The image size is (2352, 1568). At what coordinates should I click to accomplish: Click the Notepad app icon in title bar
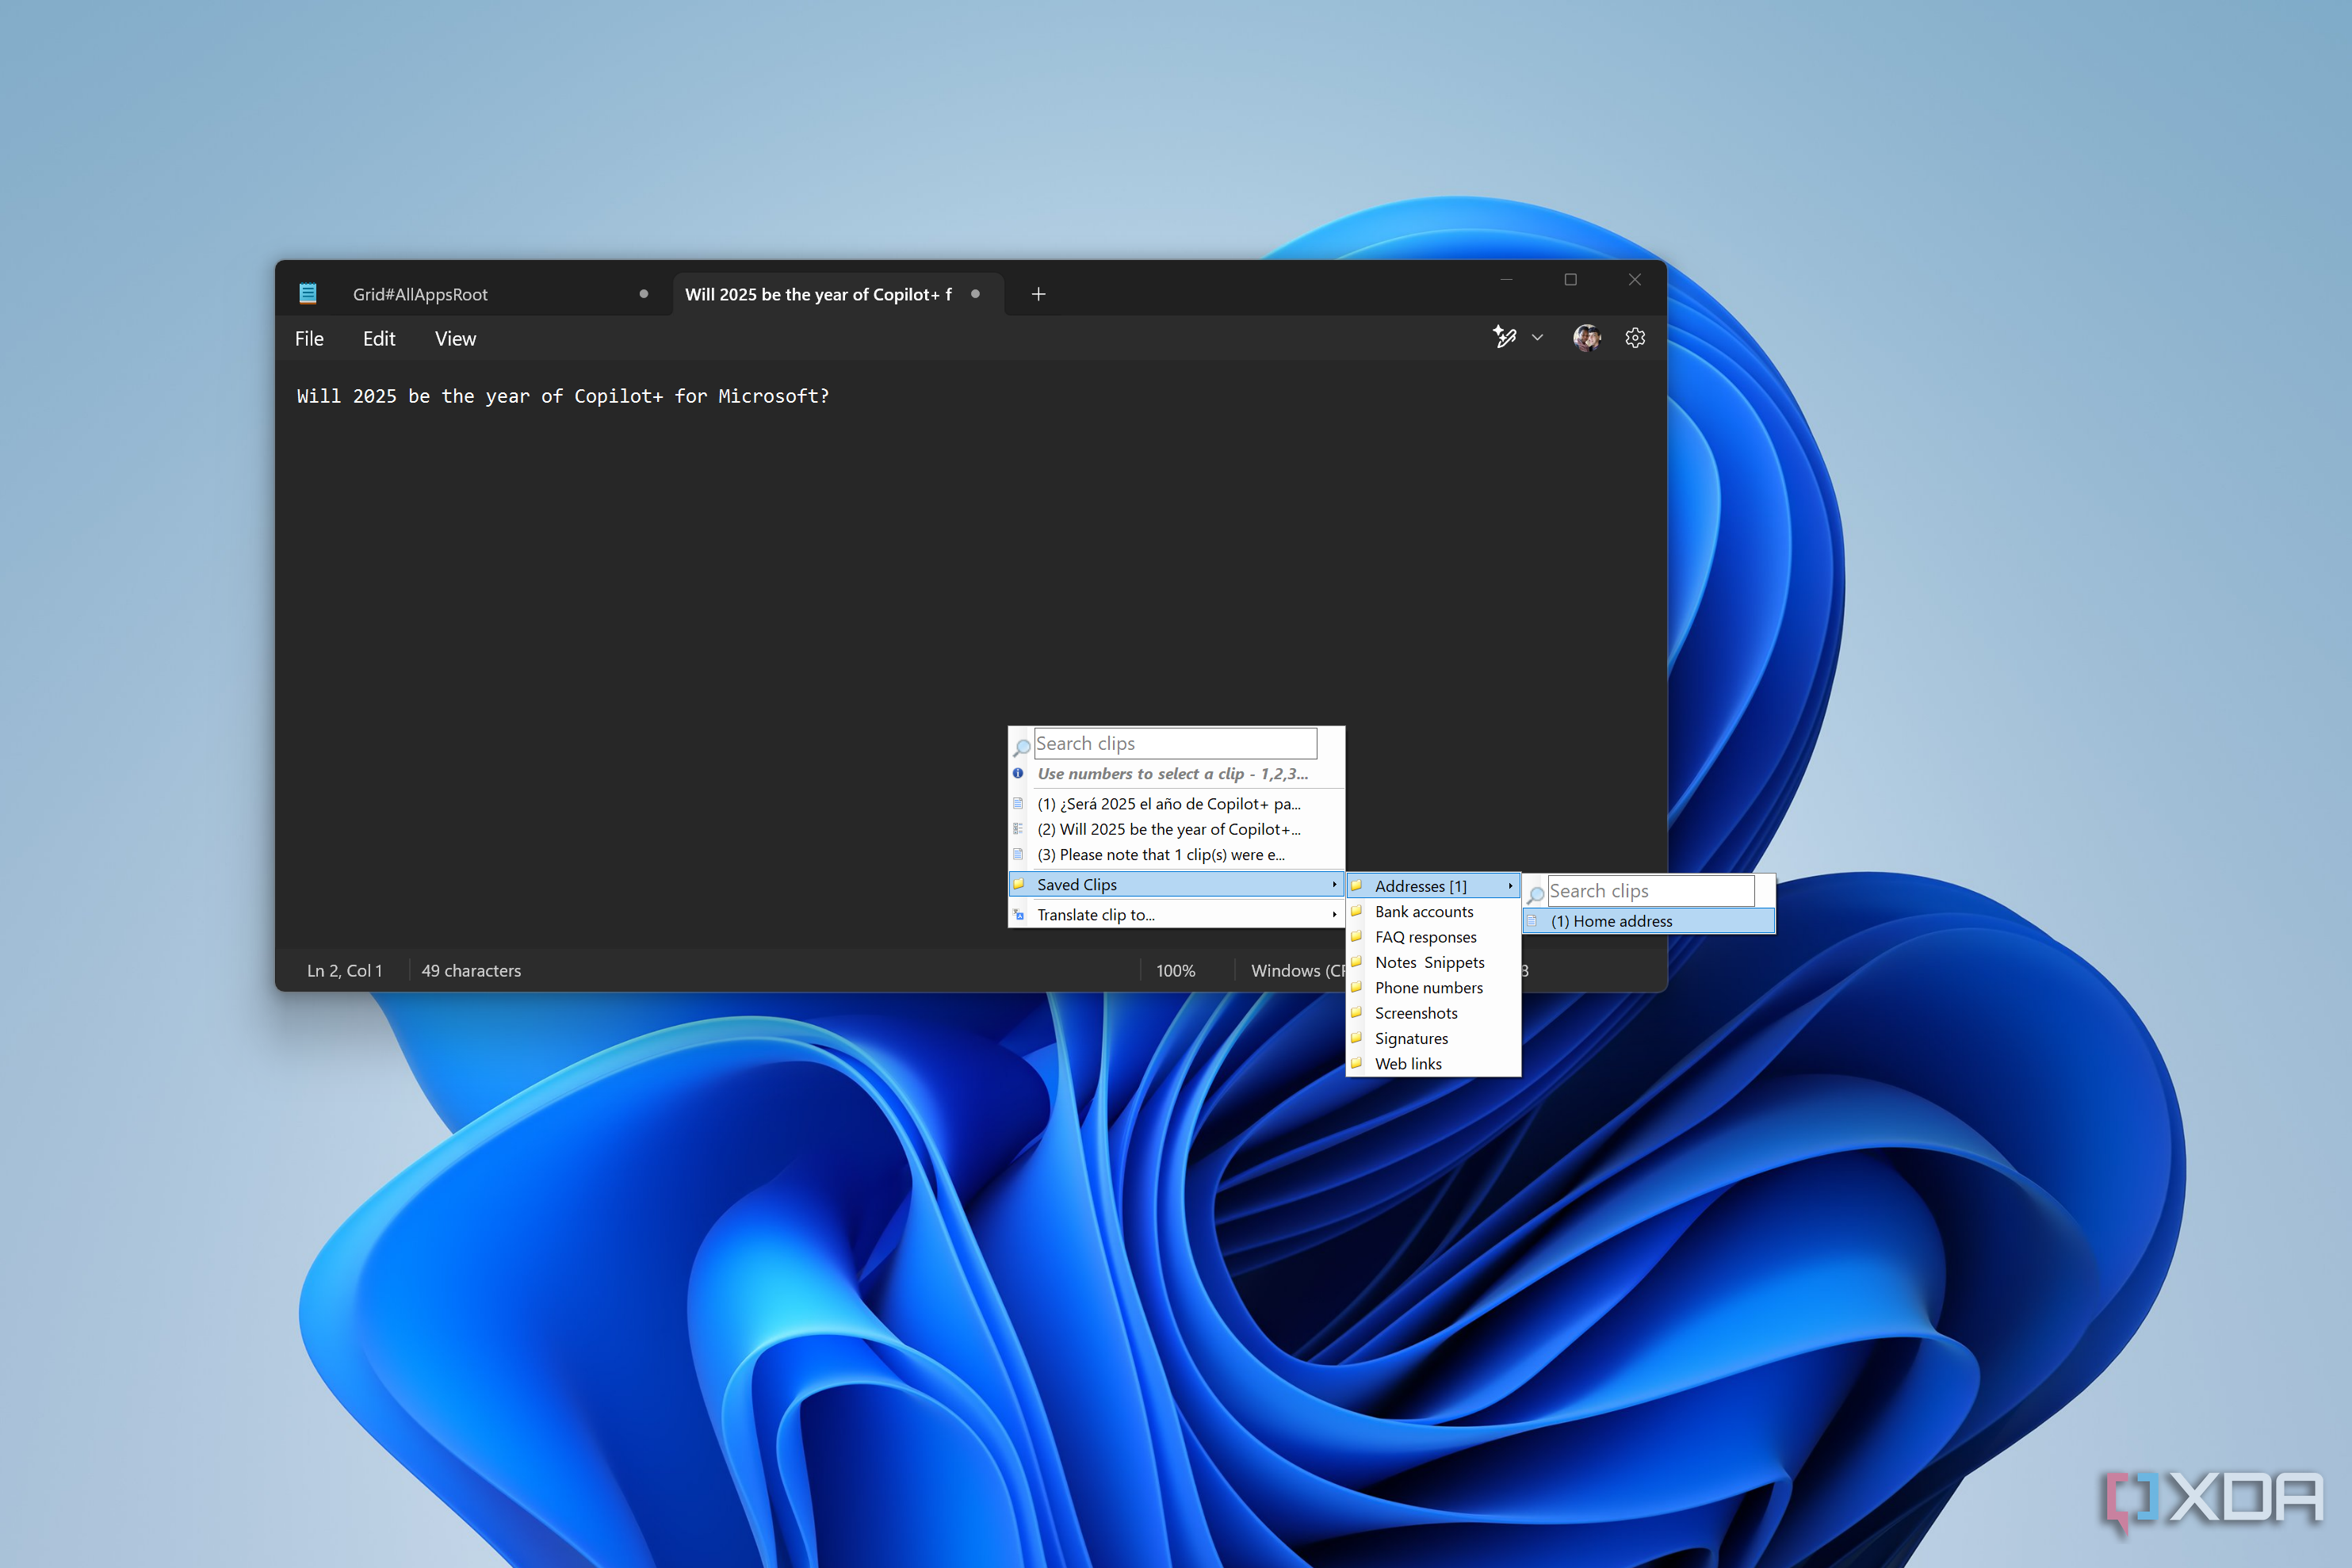(x=308, y=293)
